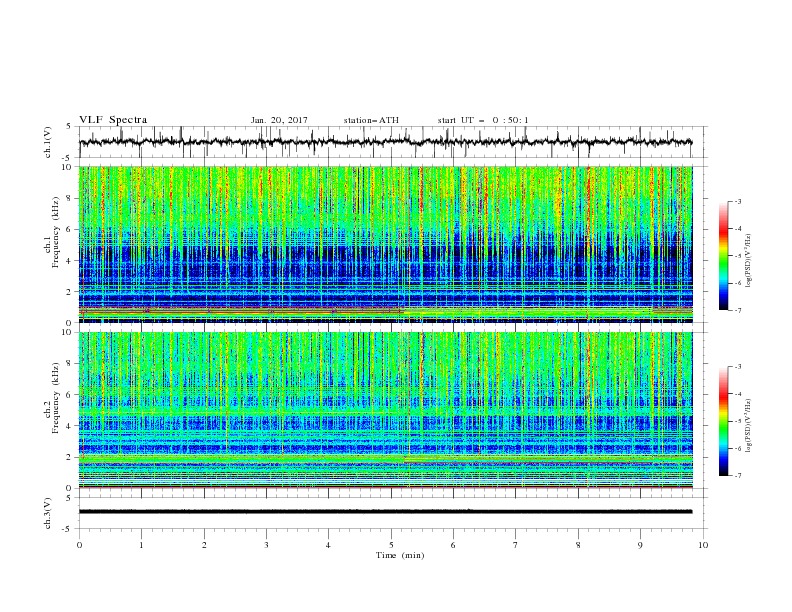Click the time axis tick label "4"

[328, 545]
